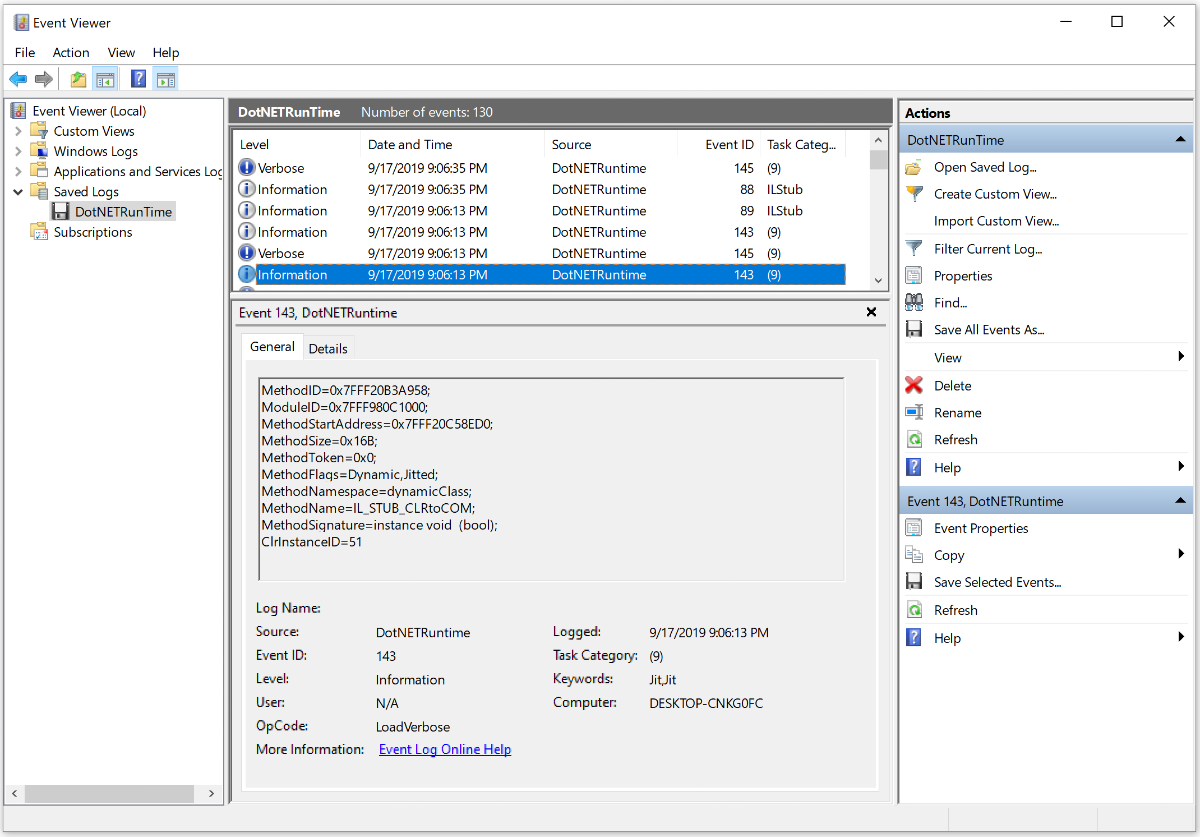
Task: Open the View submenu arrow in Actions
Action: click(1181, 357)
